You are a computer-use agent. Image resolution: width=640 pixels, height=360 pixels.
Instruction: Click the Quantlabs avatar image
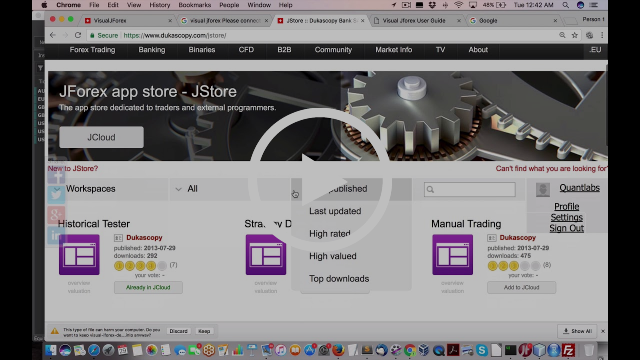point(542,189)
